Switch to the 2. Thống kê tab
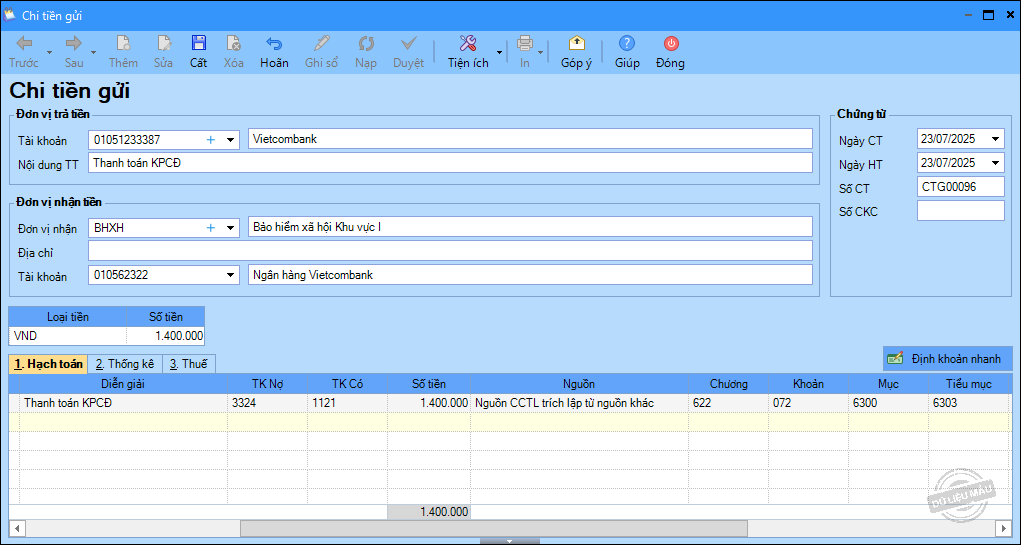This screenshot has width=1021, height=545. [x=124, y=364]
